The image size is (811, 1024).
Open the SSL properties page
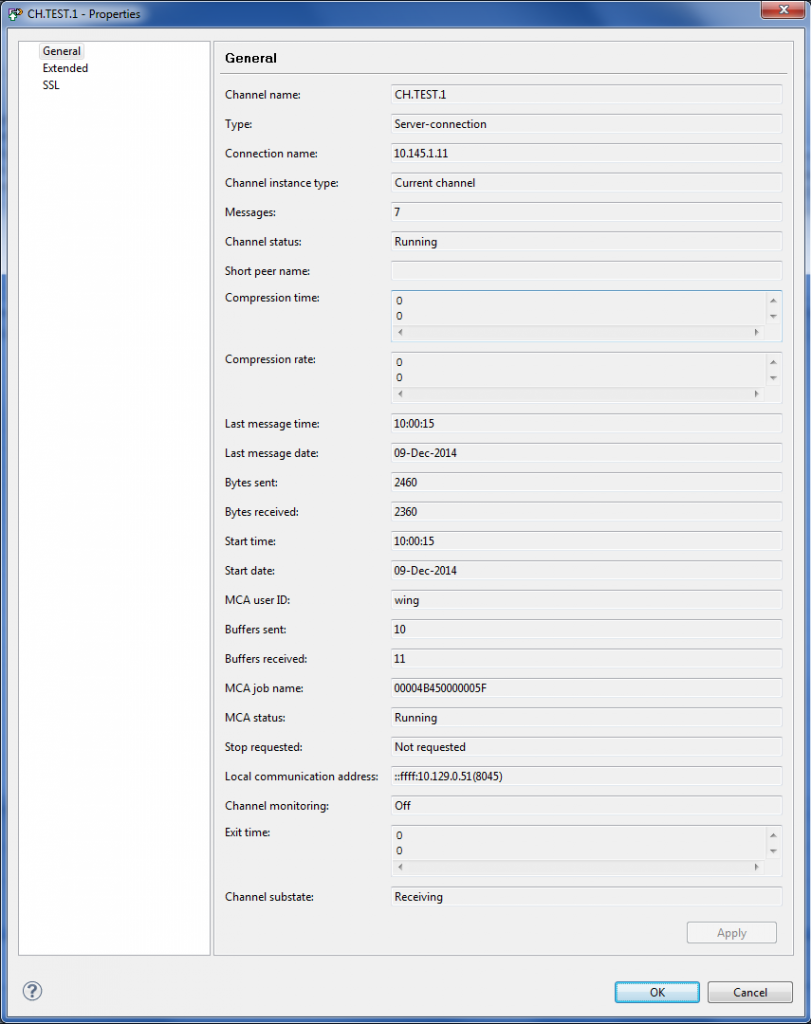51,85
